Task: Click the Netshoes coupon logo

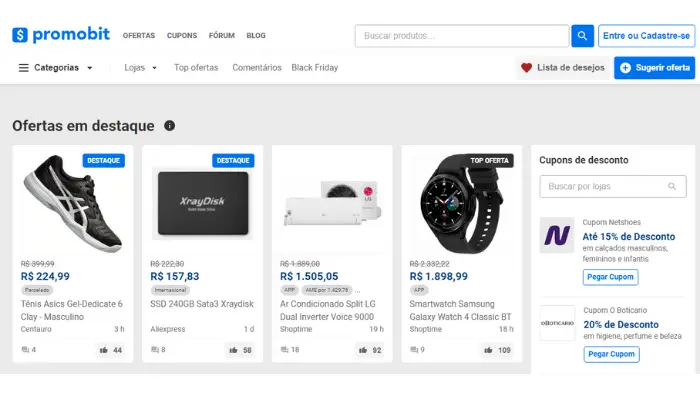Action: tap(557, 236)
